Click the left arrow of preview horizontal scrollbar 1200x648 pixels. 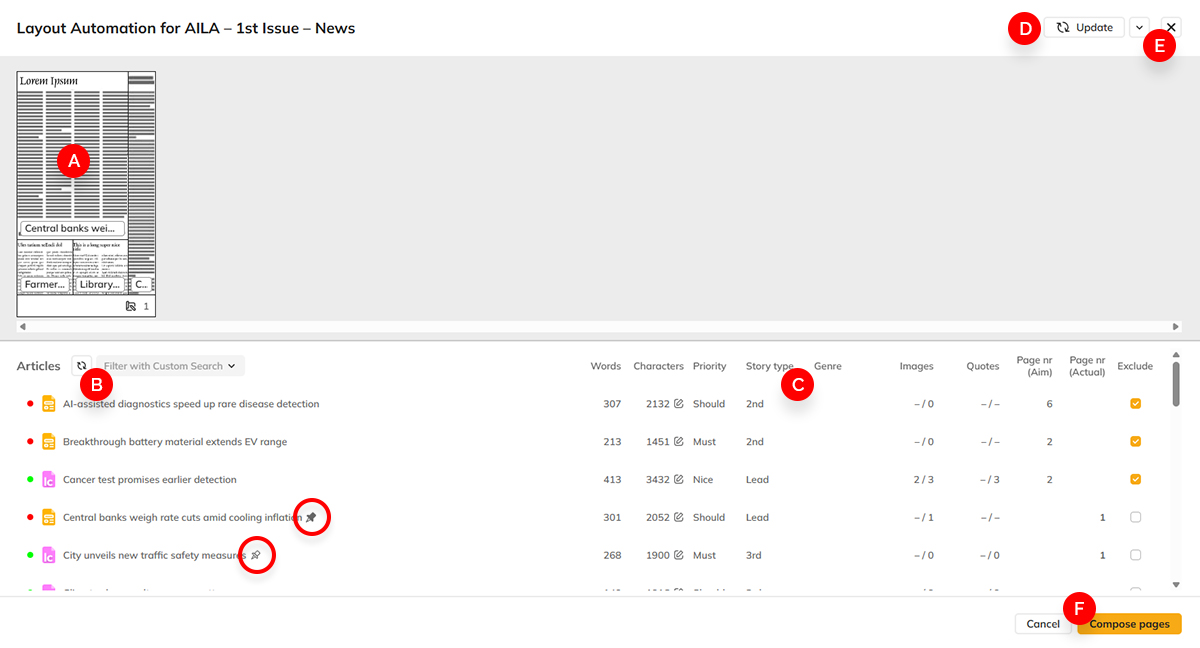[x=23, y=327]
